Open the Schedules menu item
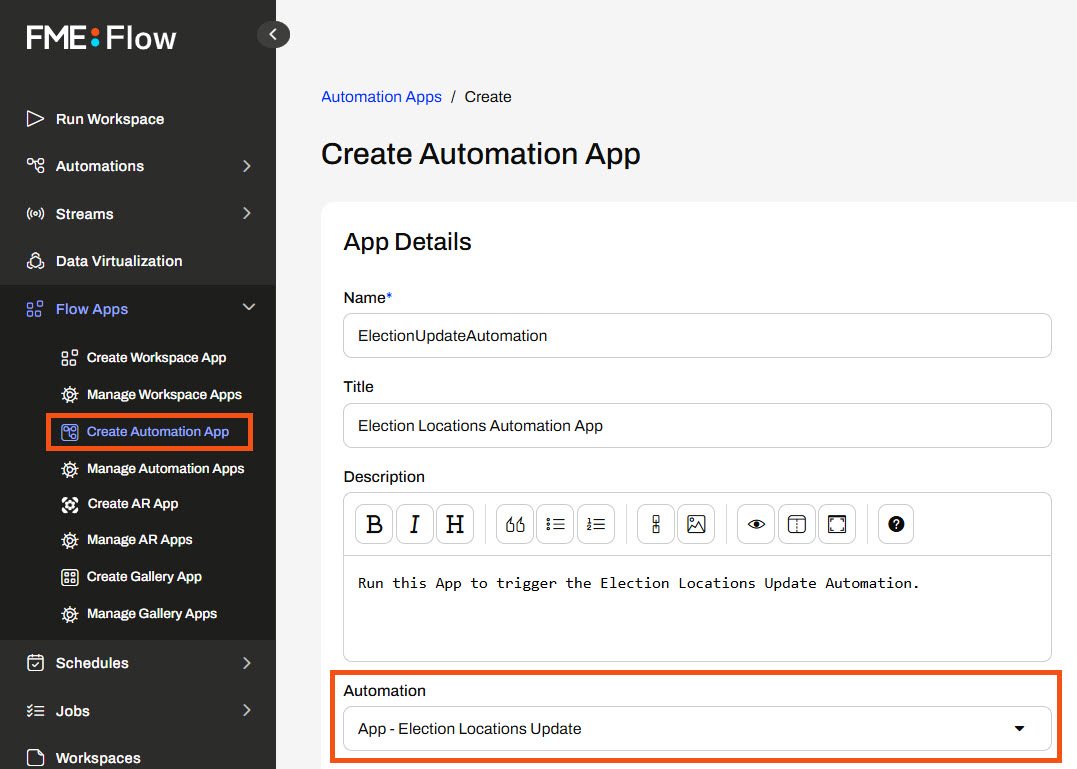 (92, 663)
